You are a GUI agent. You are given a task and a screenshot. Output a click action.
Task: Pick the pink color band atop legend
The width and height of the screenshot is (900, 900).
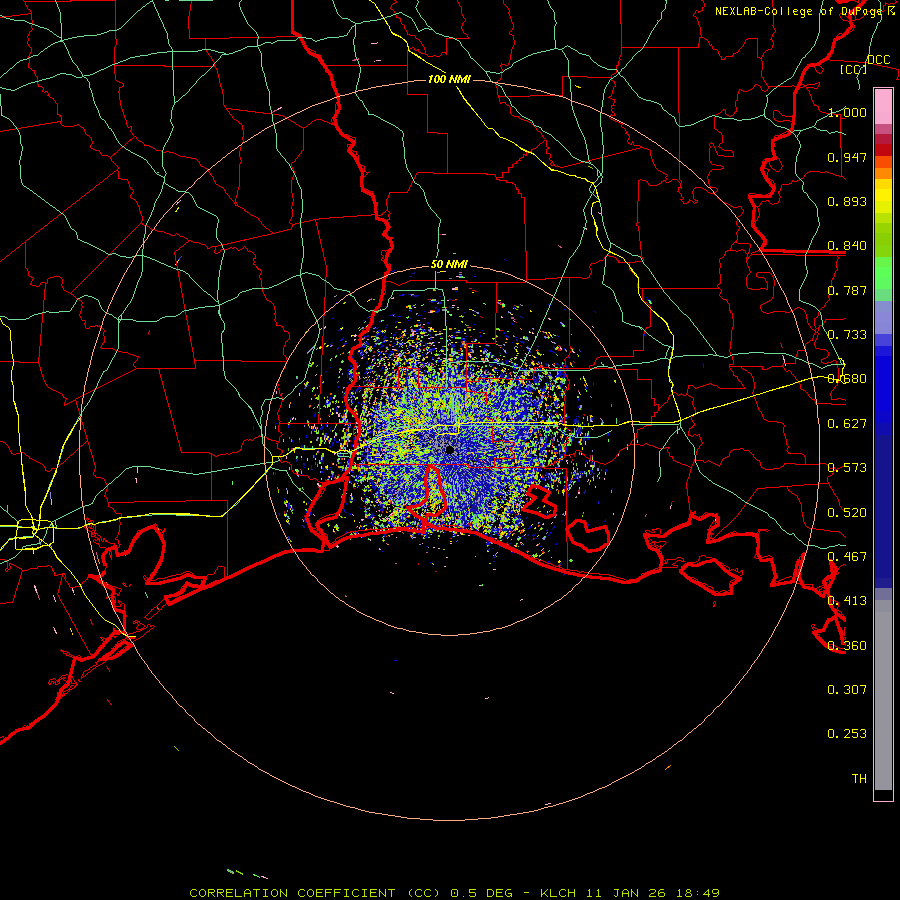pos(883,106)
